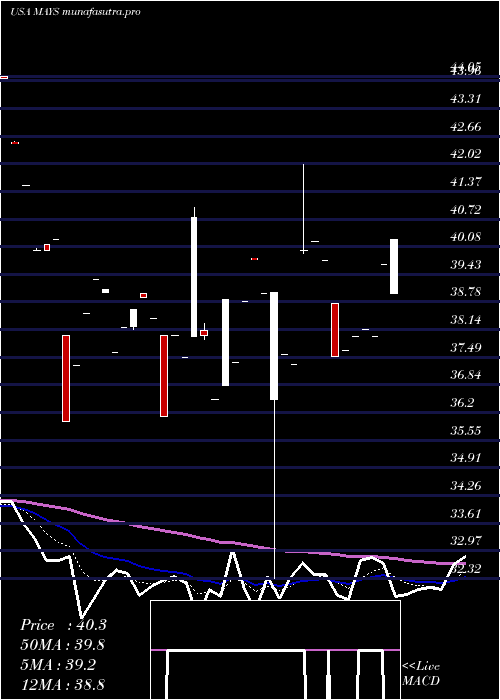The image size is (500, 700).
Task: Click the 32.97 price axis label
Action: click(466, 541)
